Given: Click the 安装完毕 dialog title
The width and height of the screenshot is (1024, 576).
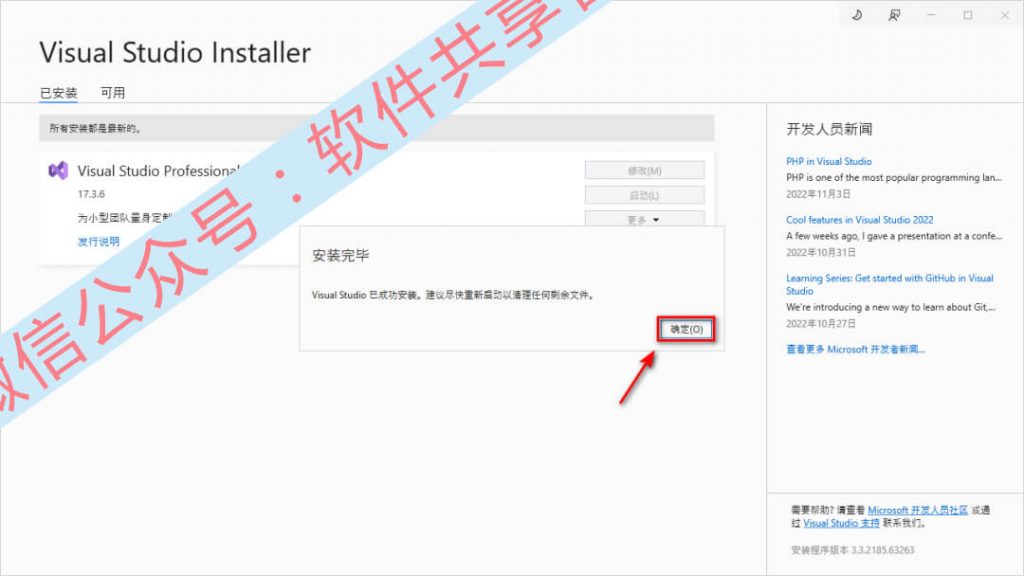Looking at the screenshot, I should 340,255.
